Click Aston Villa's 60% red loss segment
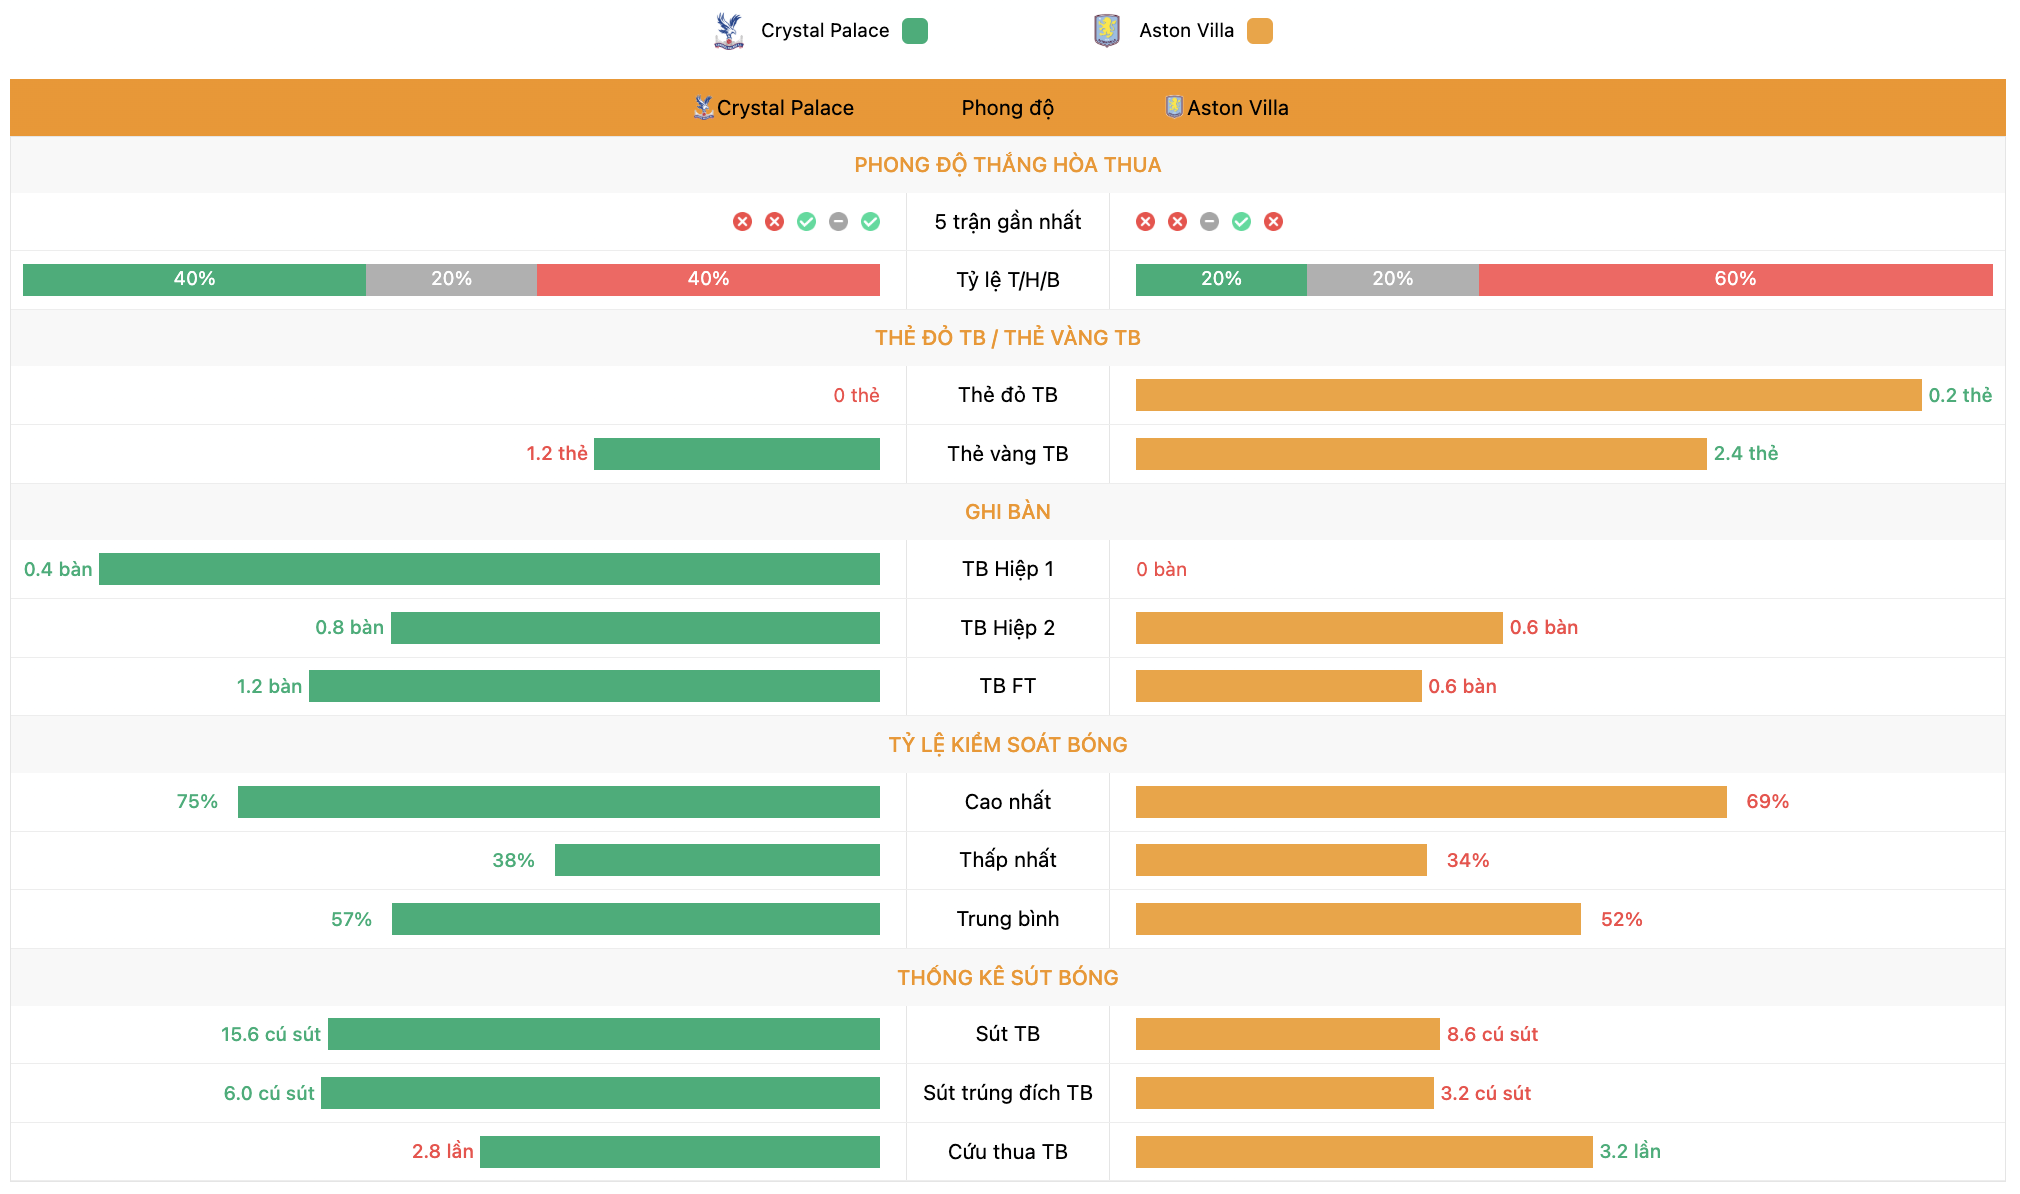The height and width of the screenshot is (1194, 2020). pyautogui.click(x=1736, y=280)
